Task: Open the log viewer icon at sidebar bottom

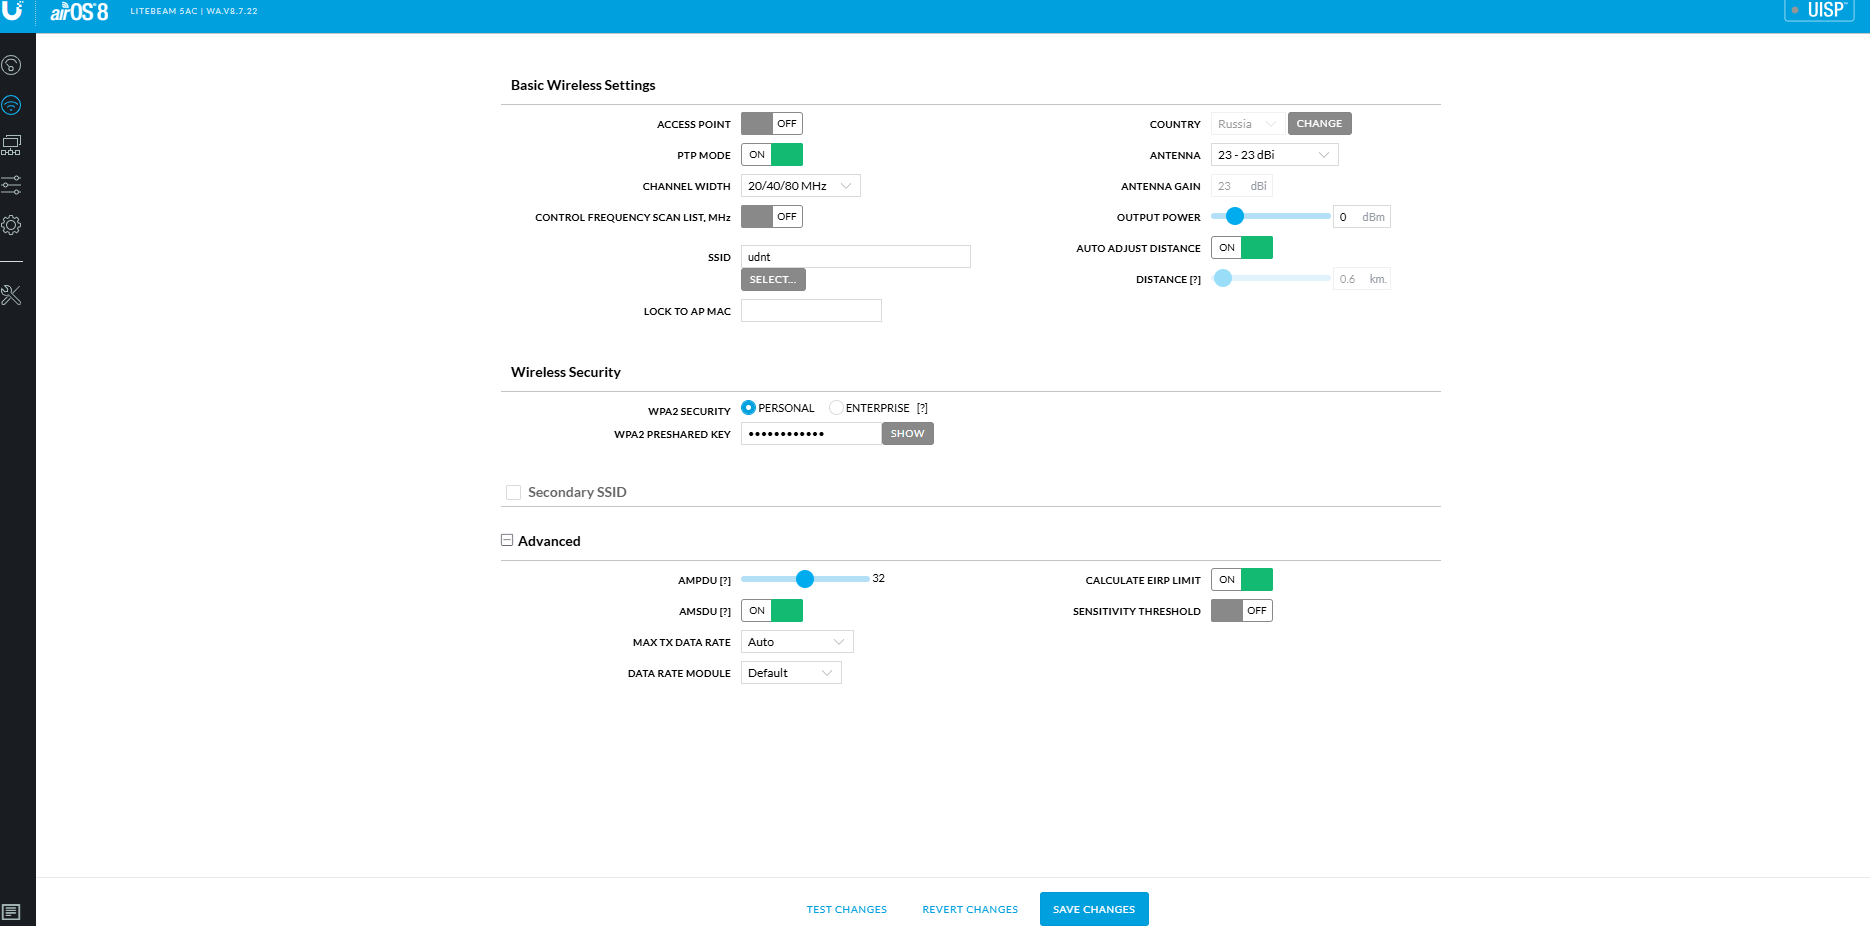Action: coord(11,912)
